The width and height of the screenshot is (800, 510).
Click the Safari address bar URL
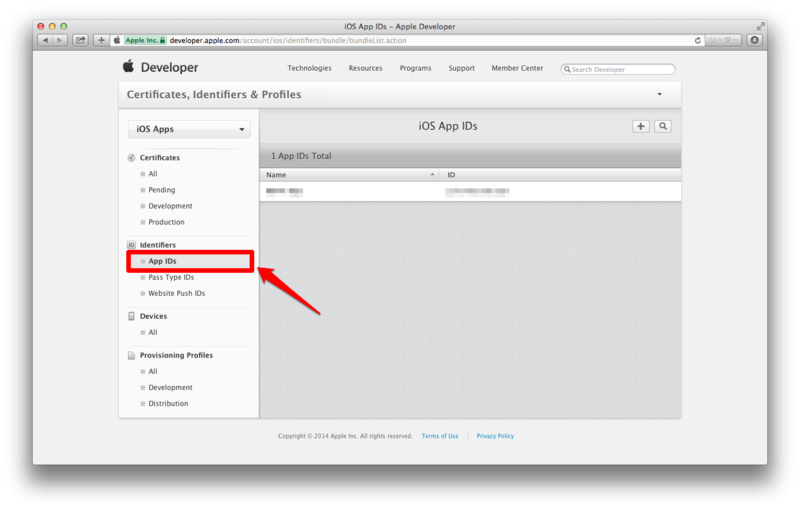coord(288,40)
